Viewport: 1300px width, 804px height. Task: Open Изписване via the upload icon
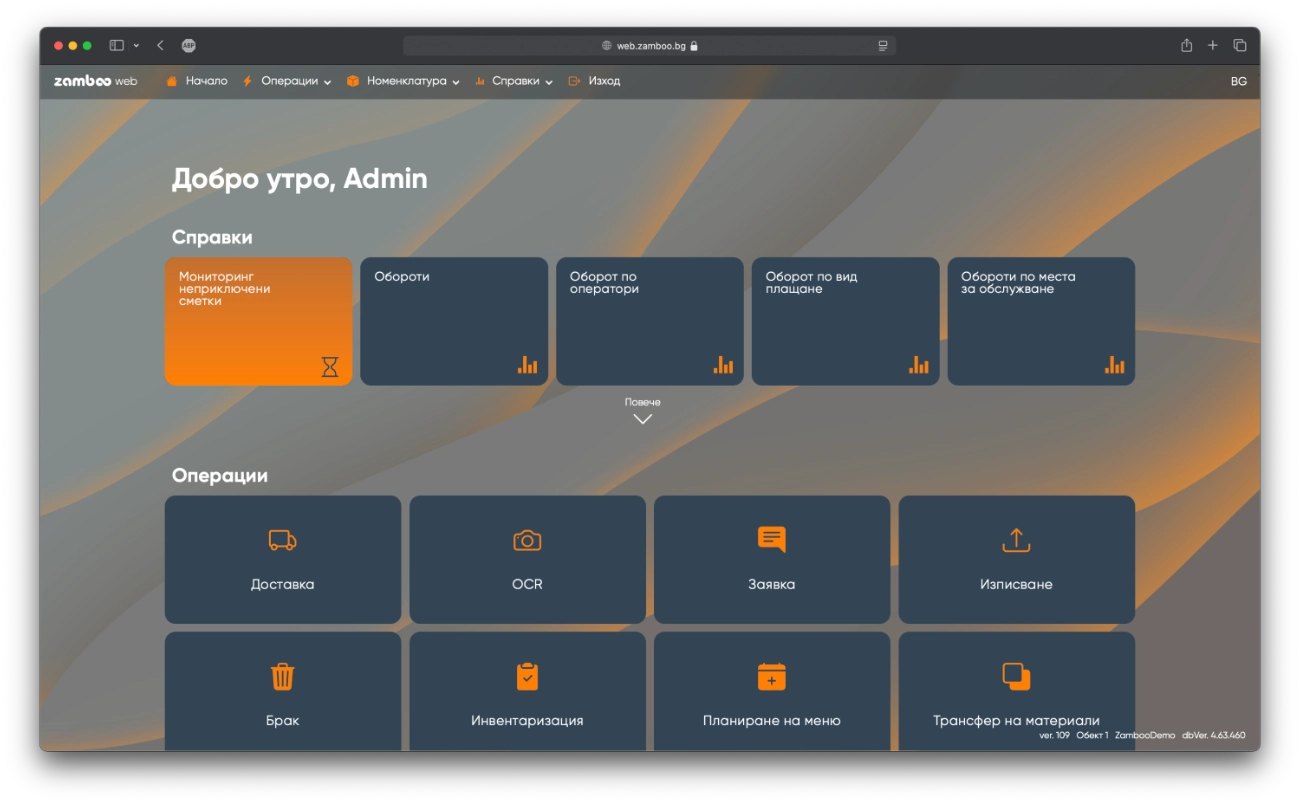[1016, 539]
